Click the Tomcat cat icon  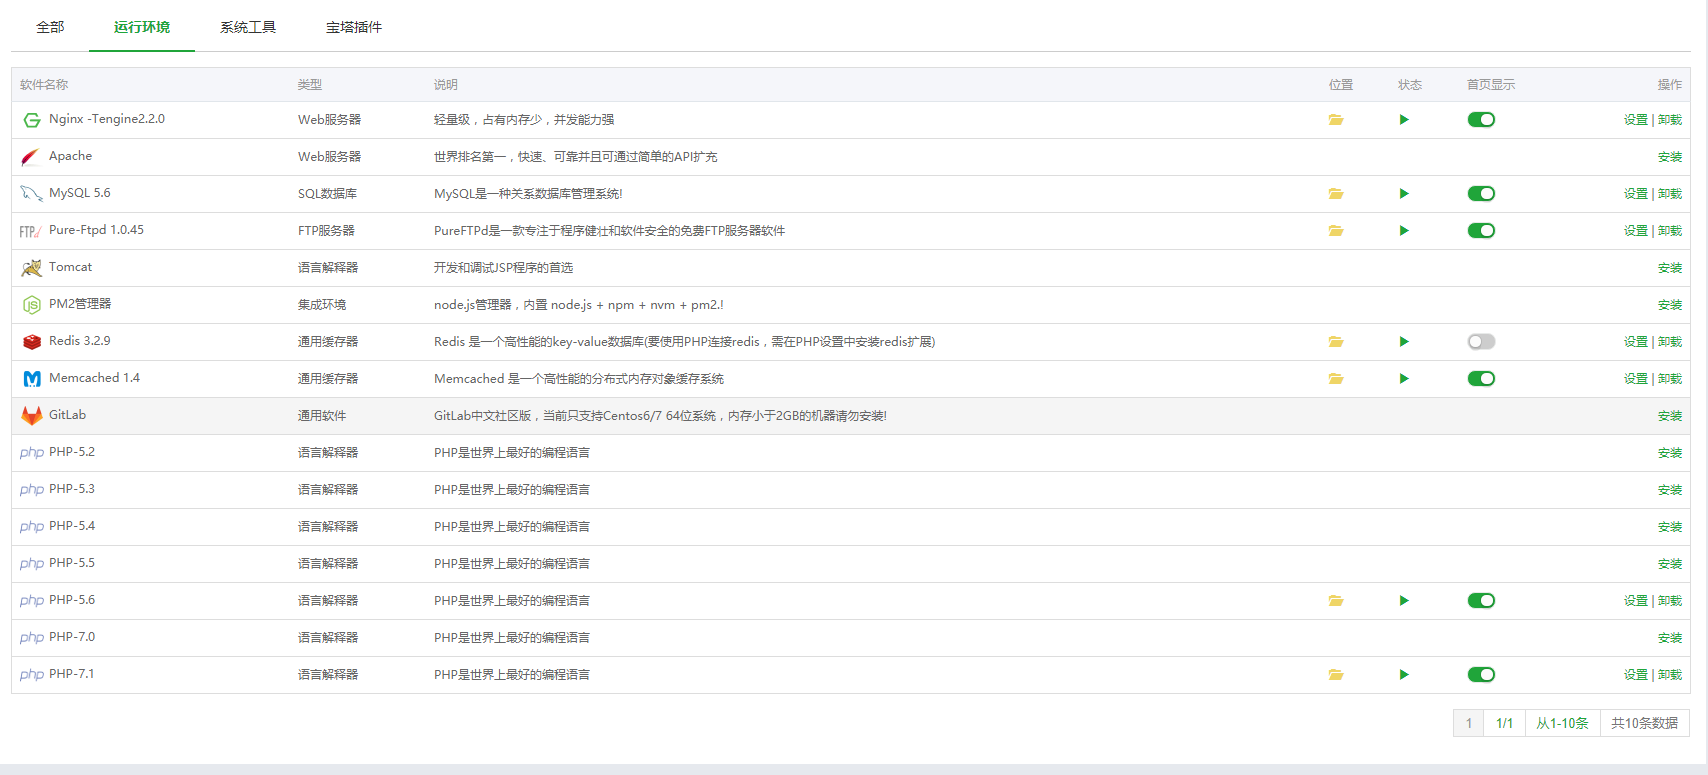click(32, 268)
